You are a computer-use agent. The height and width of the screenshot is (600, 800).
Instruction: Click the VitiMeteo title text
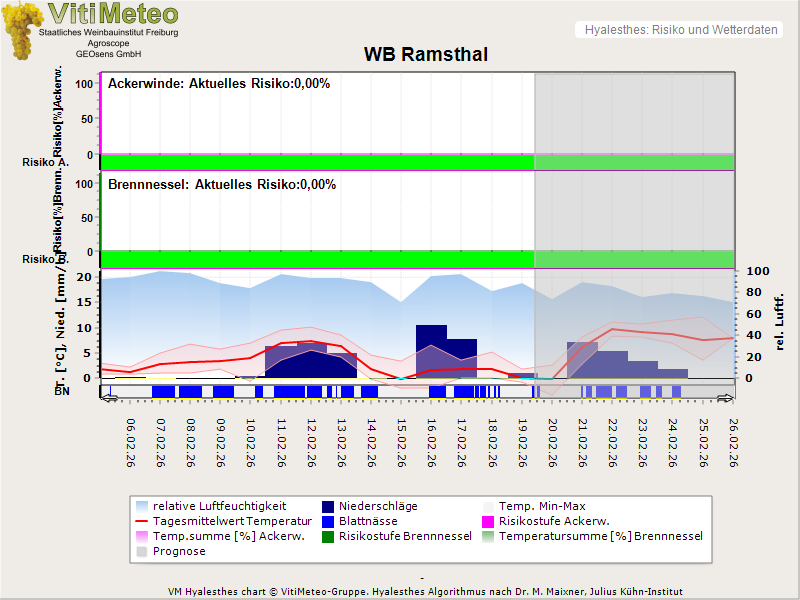pos(113,14)
